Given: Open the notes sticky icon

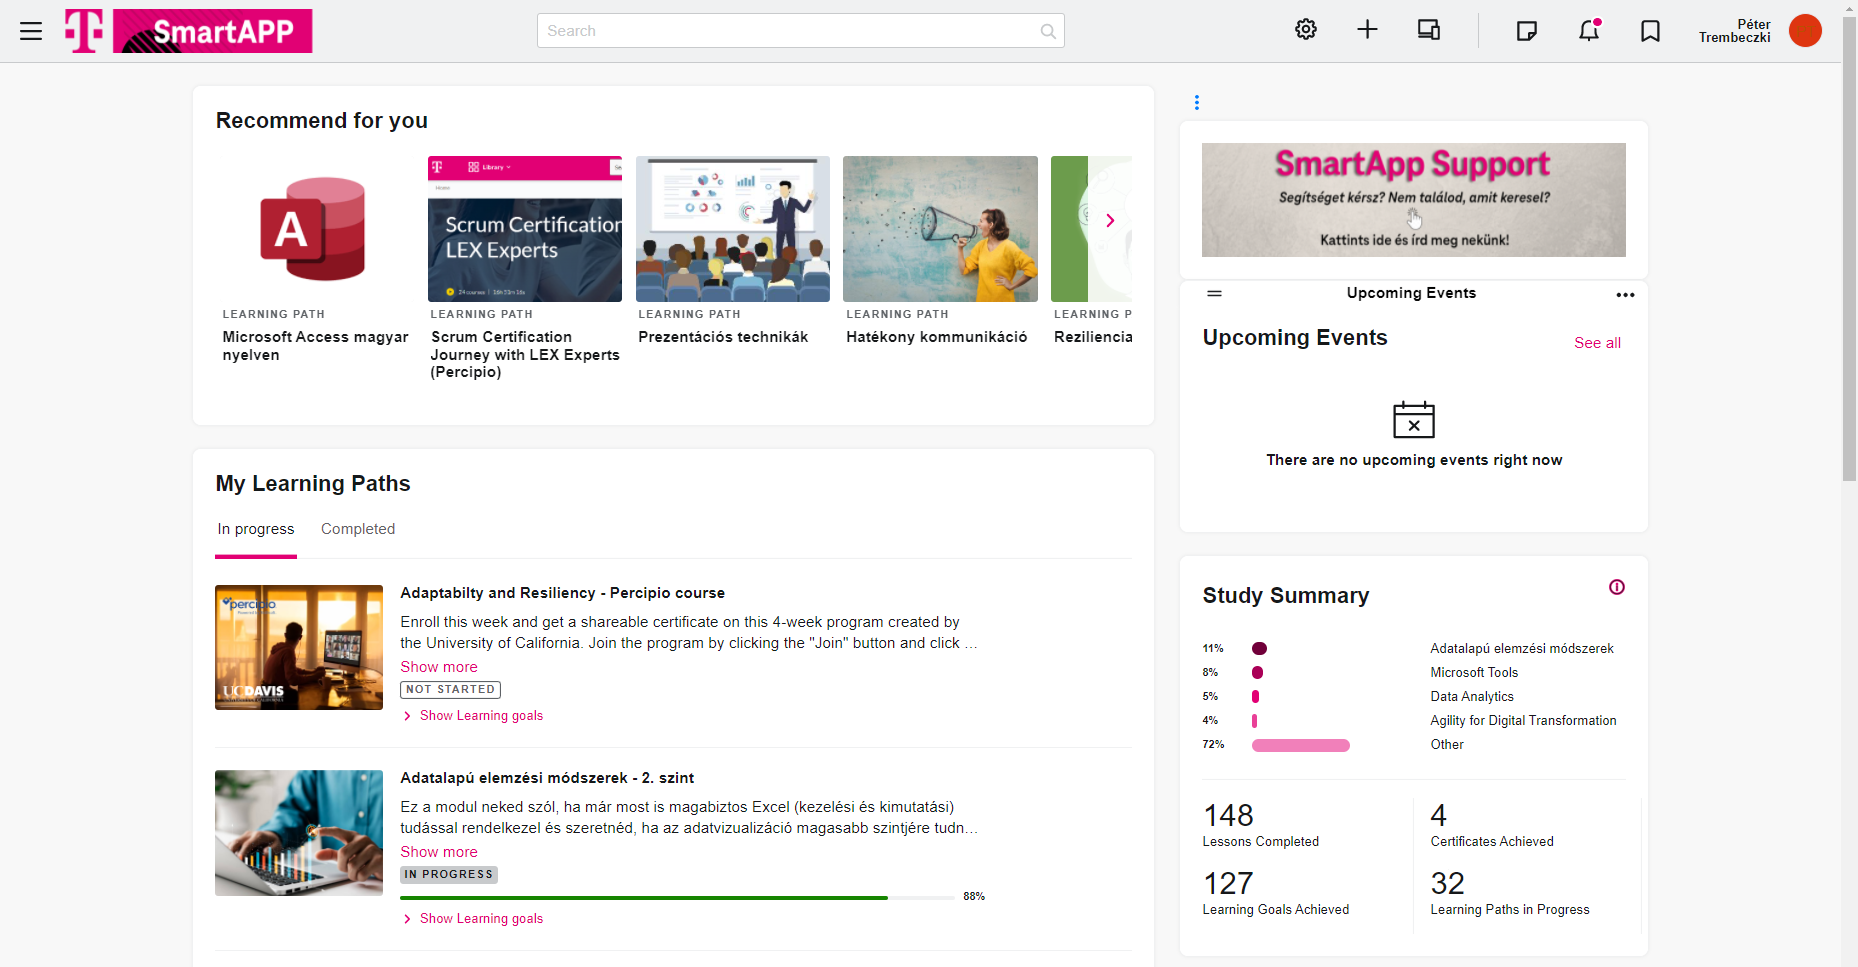Looking at the screenshot, I should click(1526, 31).
